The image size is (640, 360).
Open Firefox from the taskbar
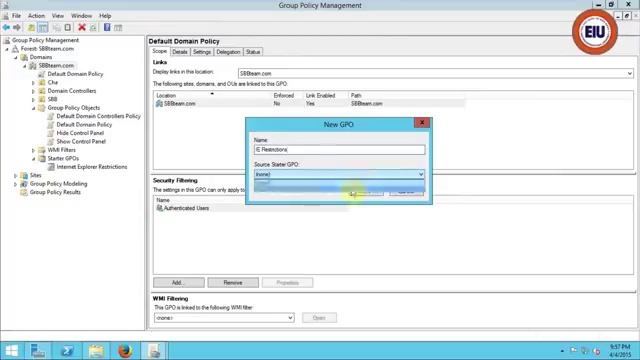coord(125,351)
